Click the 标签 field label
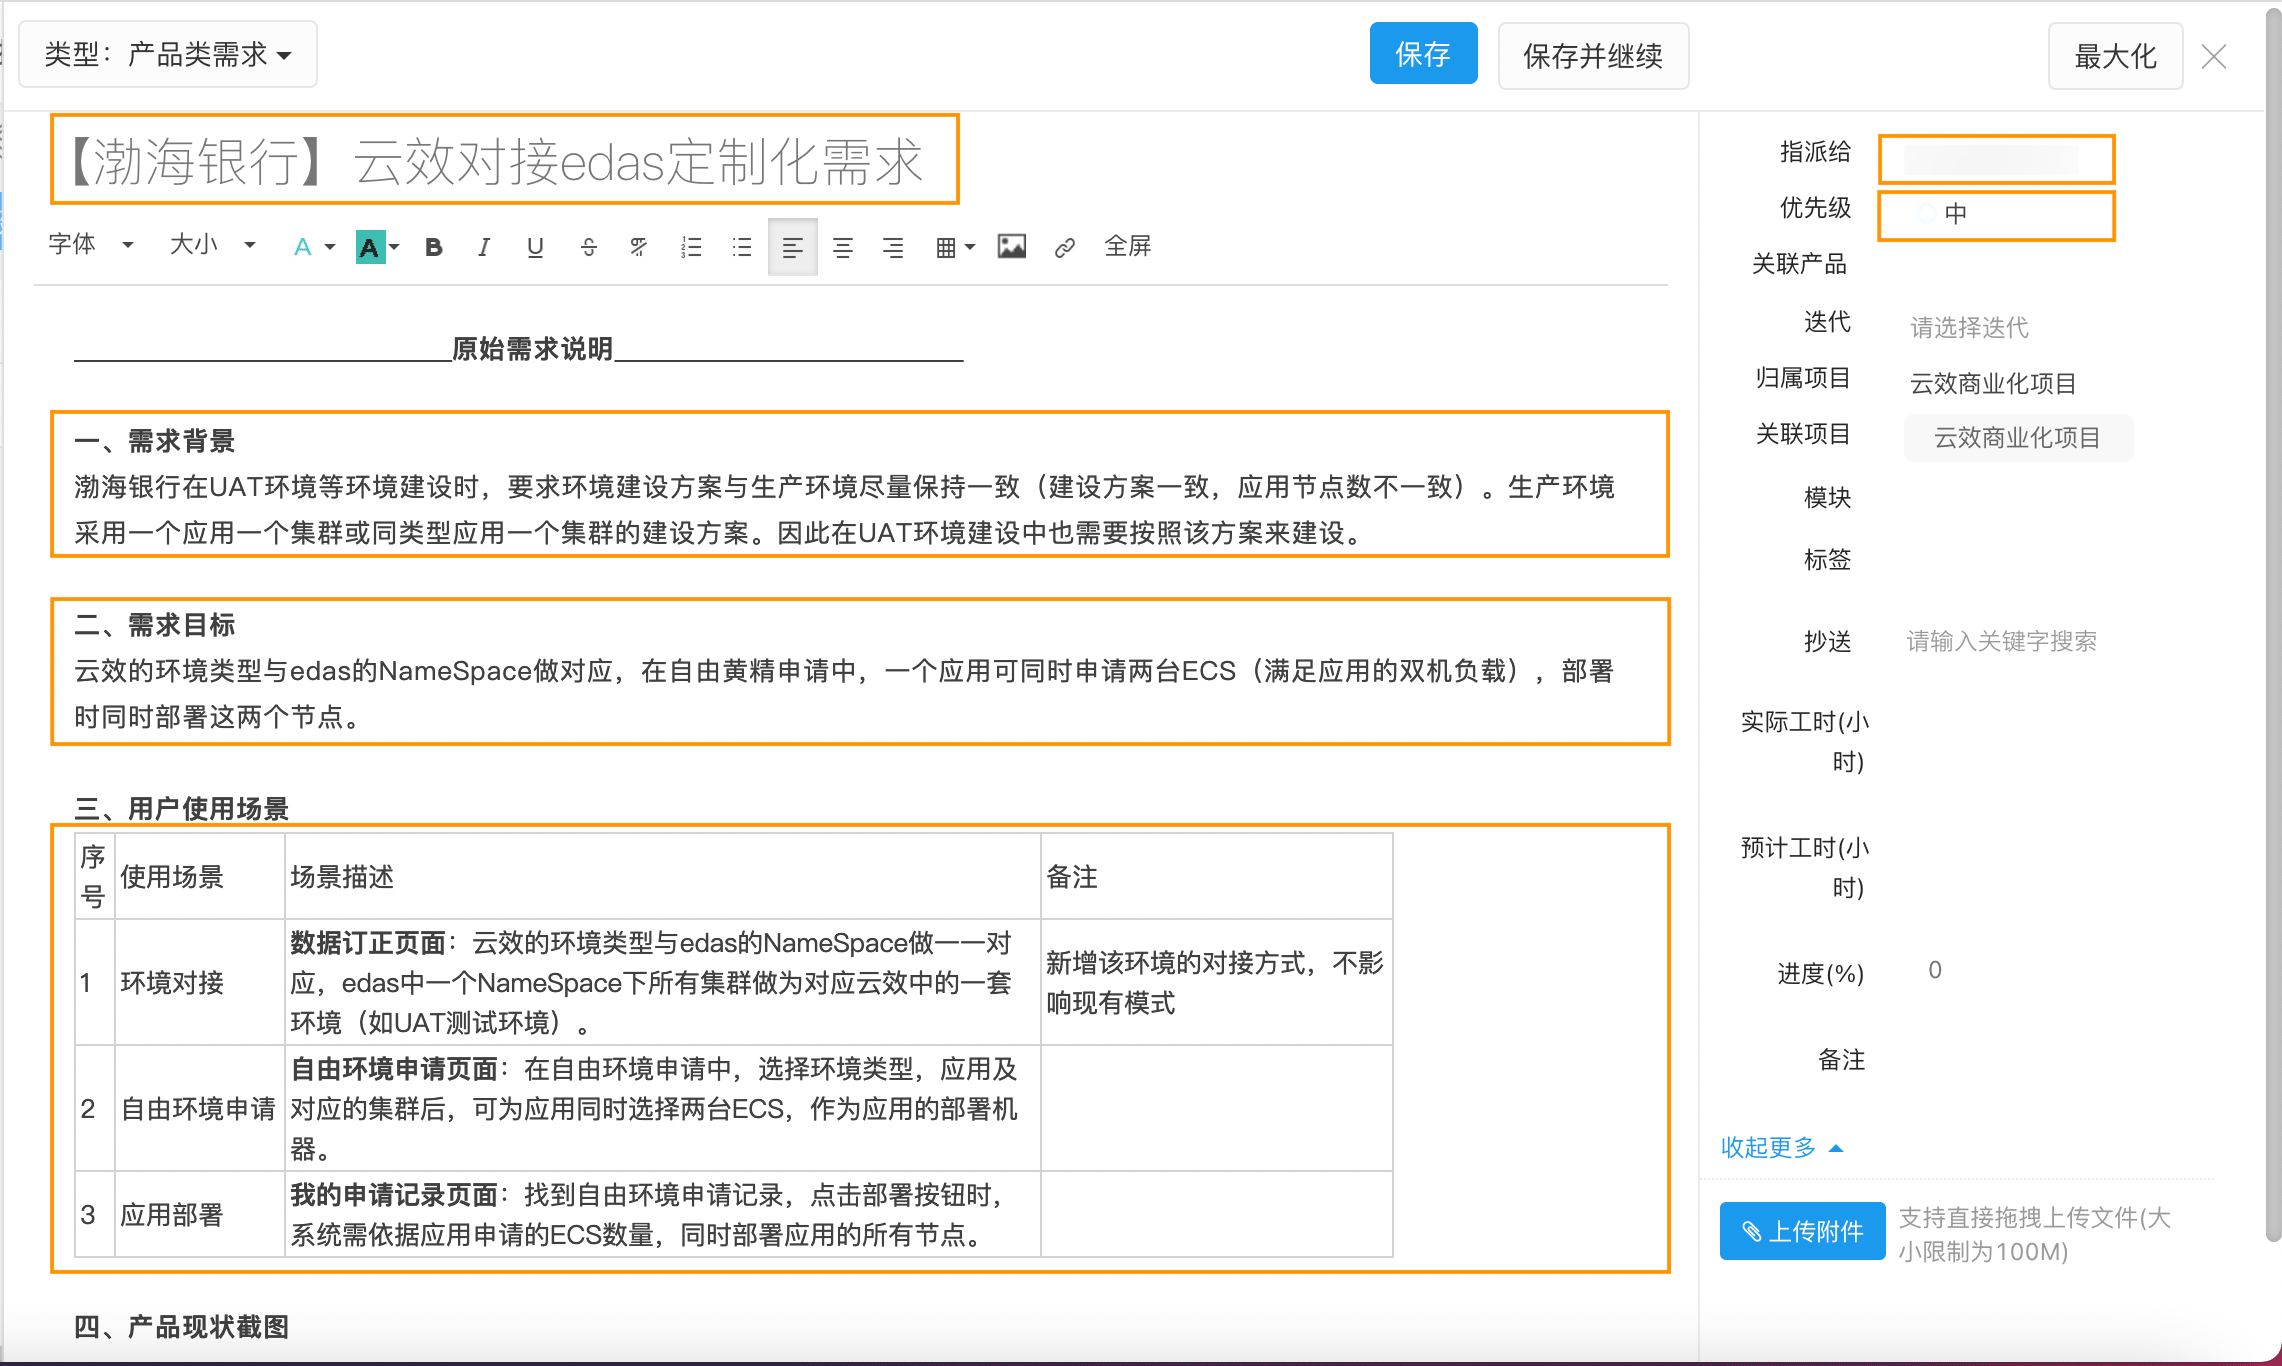2282x1366 pixels. coord(1827,559)
